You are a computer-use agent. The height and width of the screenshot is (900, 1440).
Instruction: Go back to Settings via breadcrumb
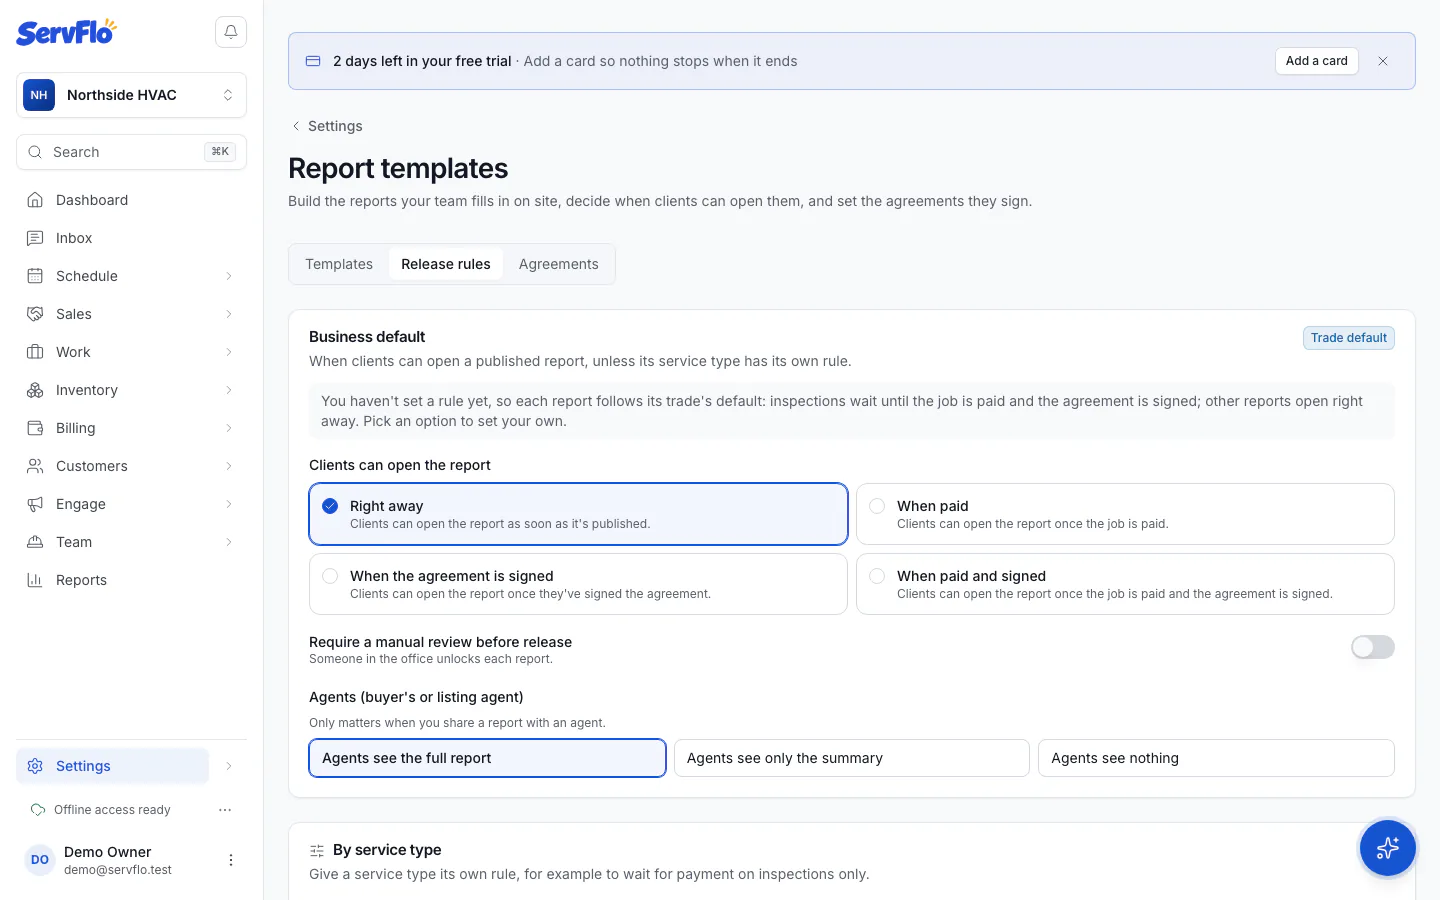tap(327, 126)
